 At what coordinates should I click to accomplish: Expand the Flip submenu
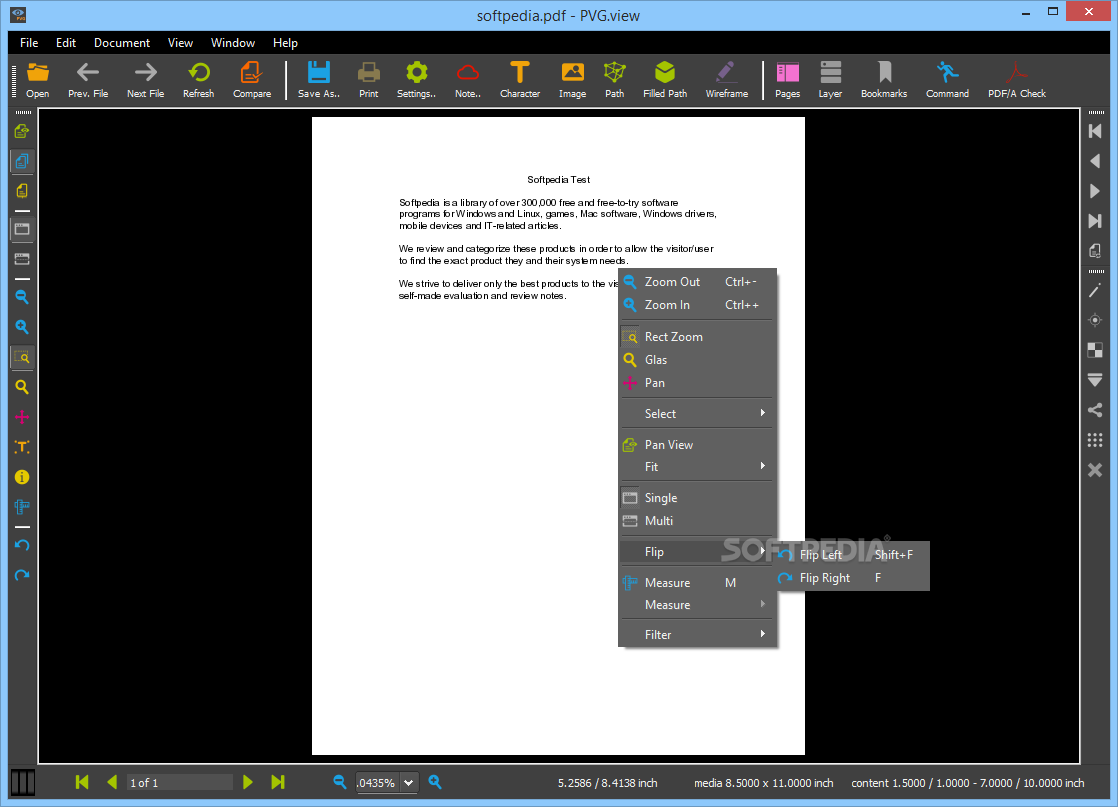point(697,552)
